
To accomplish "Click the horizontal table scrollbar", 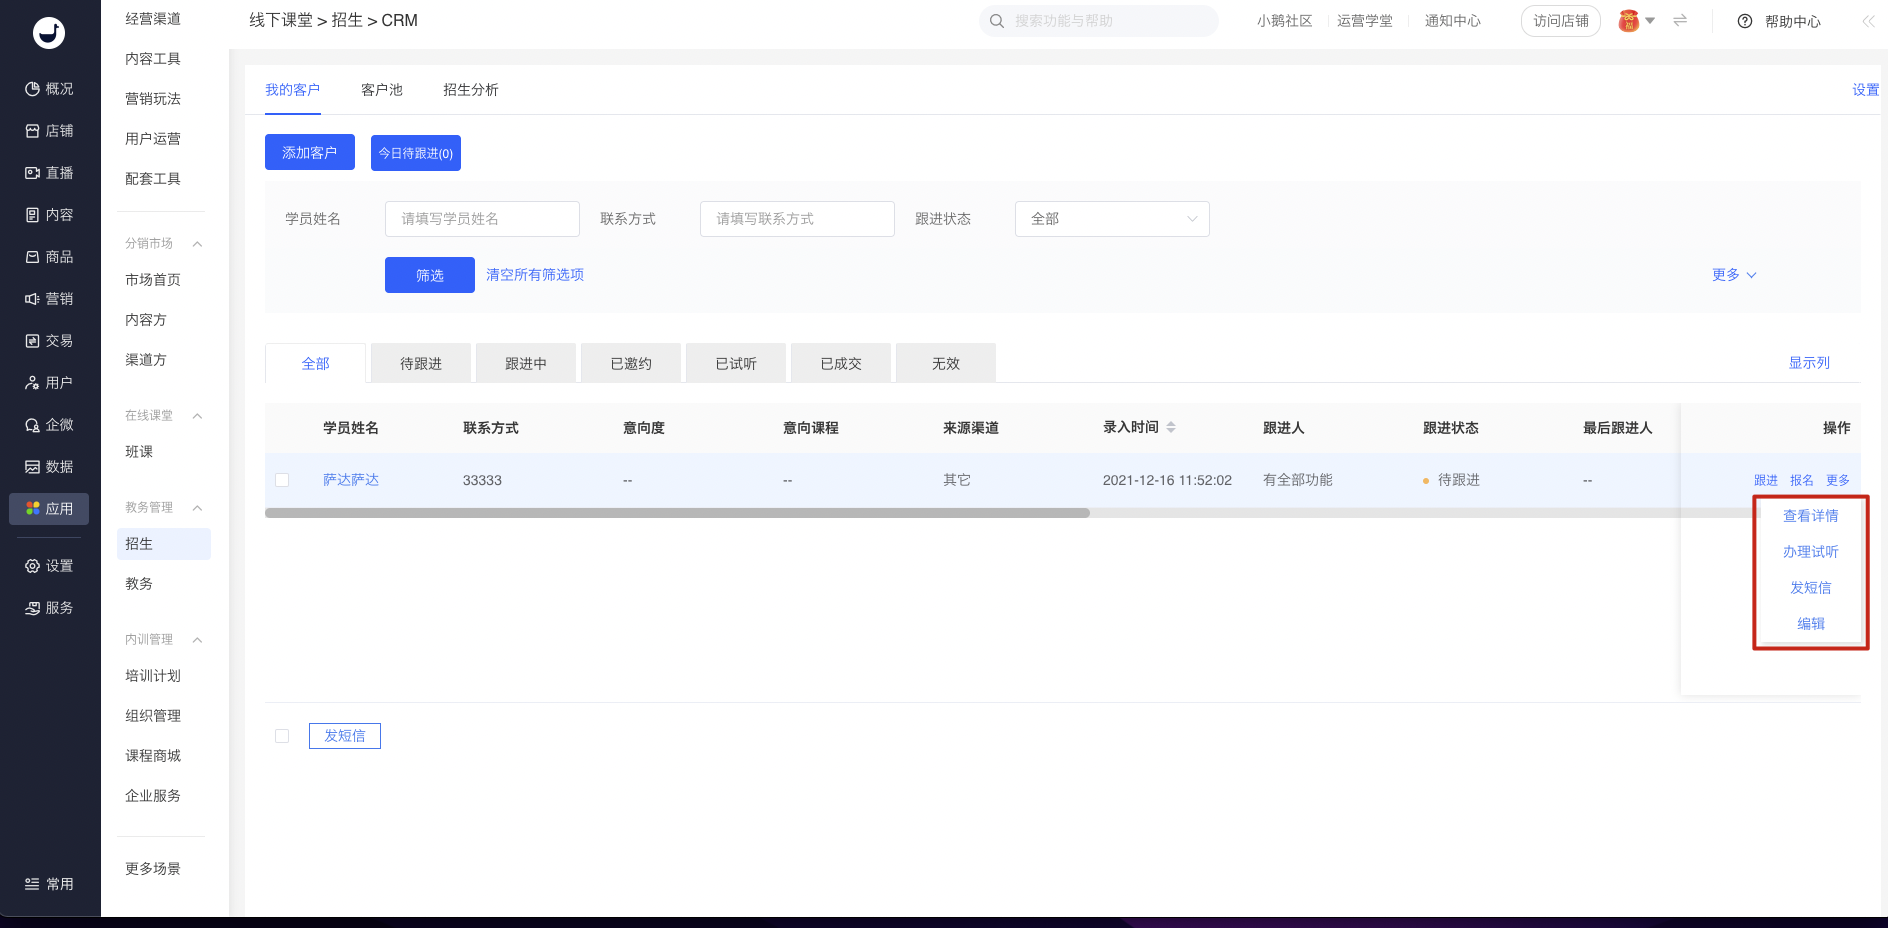I will tap(677, 513).
